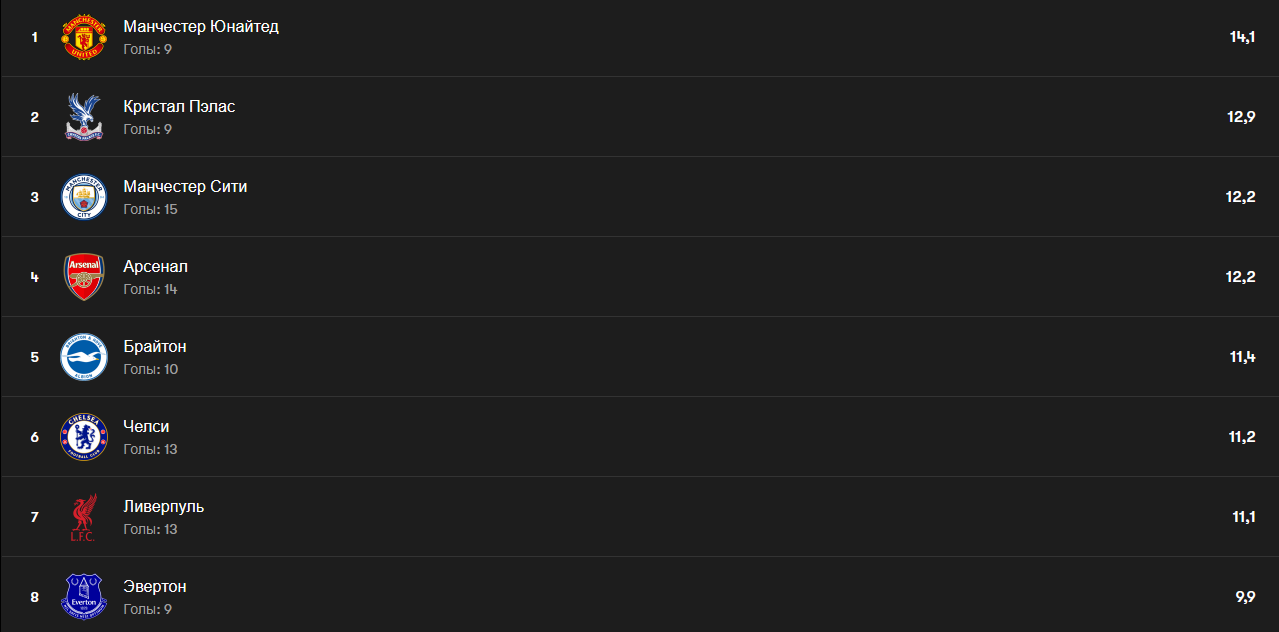Viewport: 1279px width, 632px height.
Task: Go to the Арсенал team page
Action: point(155,267)
